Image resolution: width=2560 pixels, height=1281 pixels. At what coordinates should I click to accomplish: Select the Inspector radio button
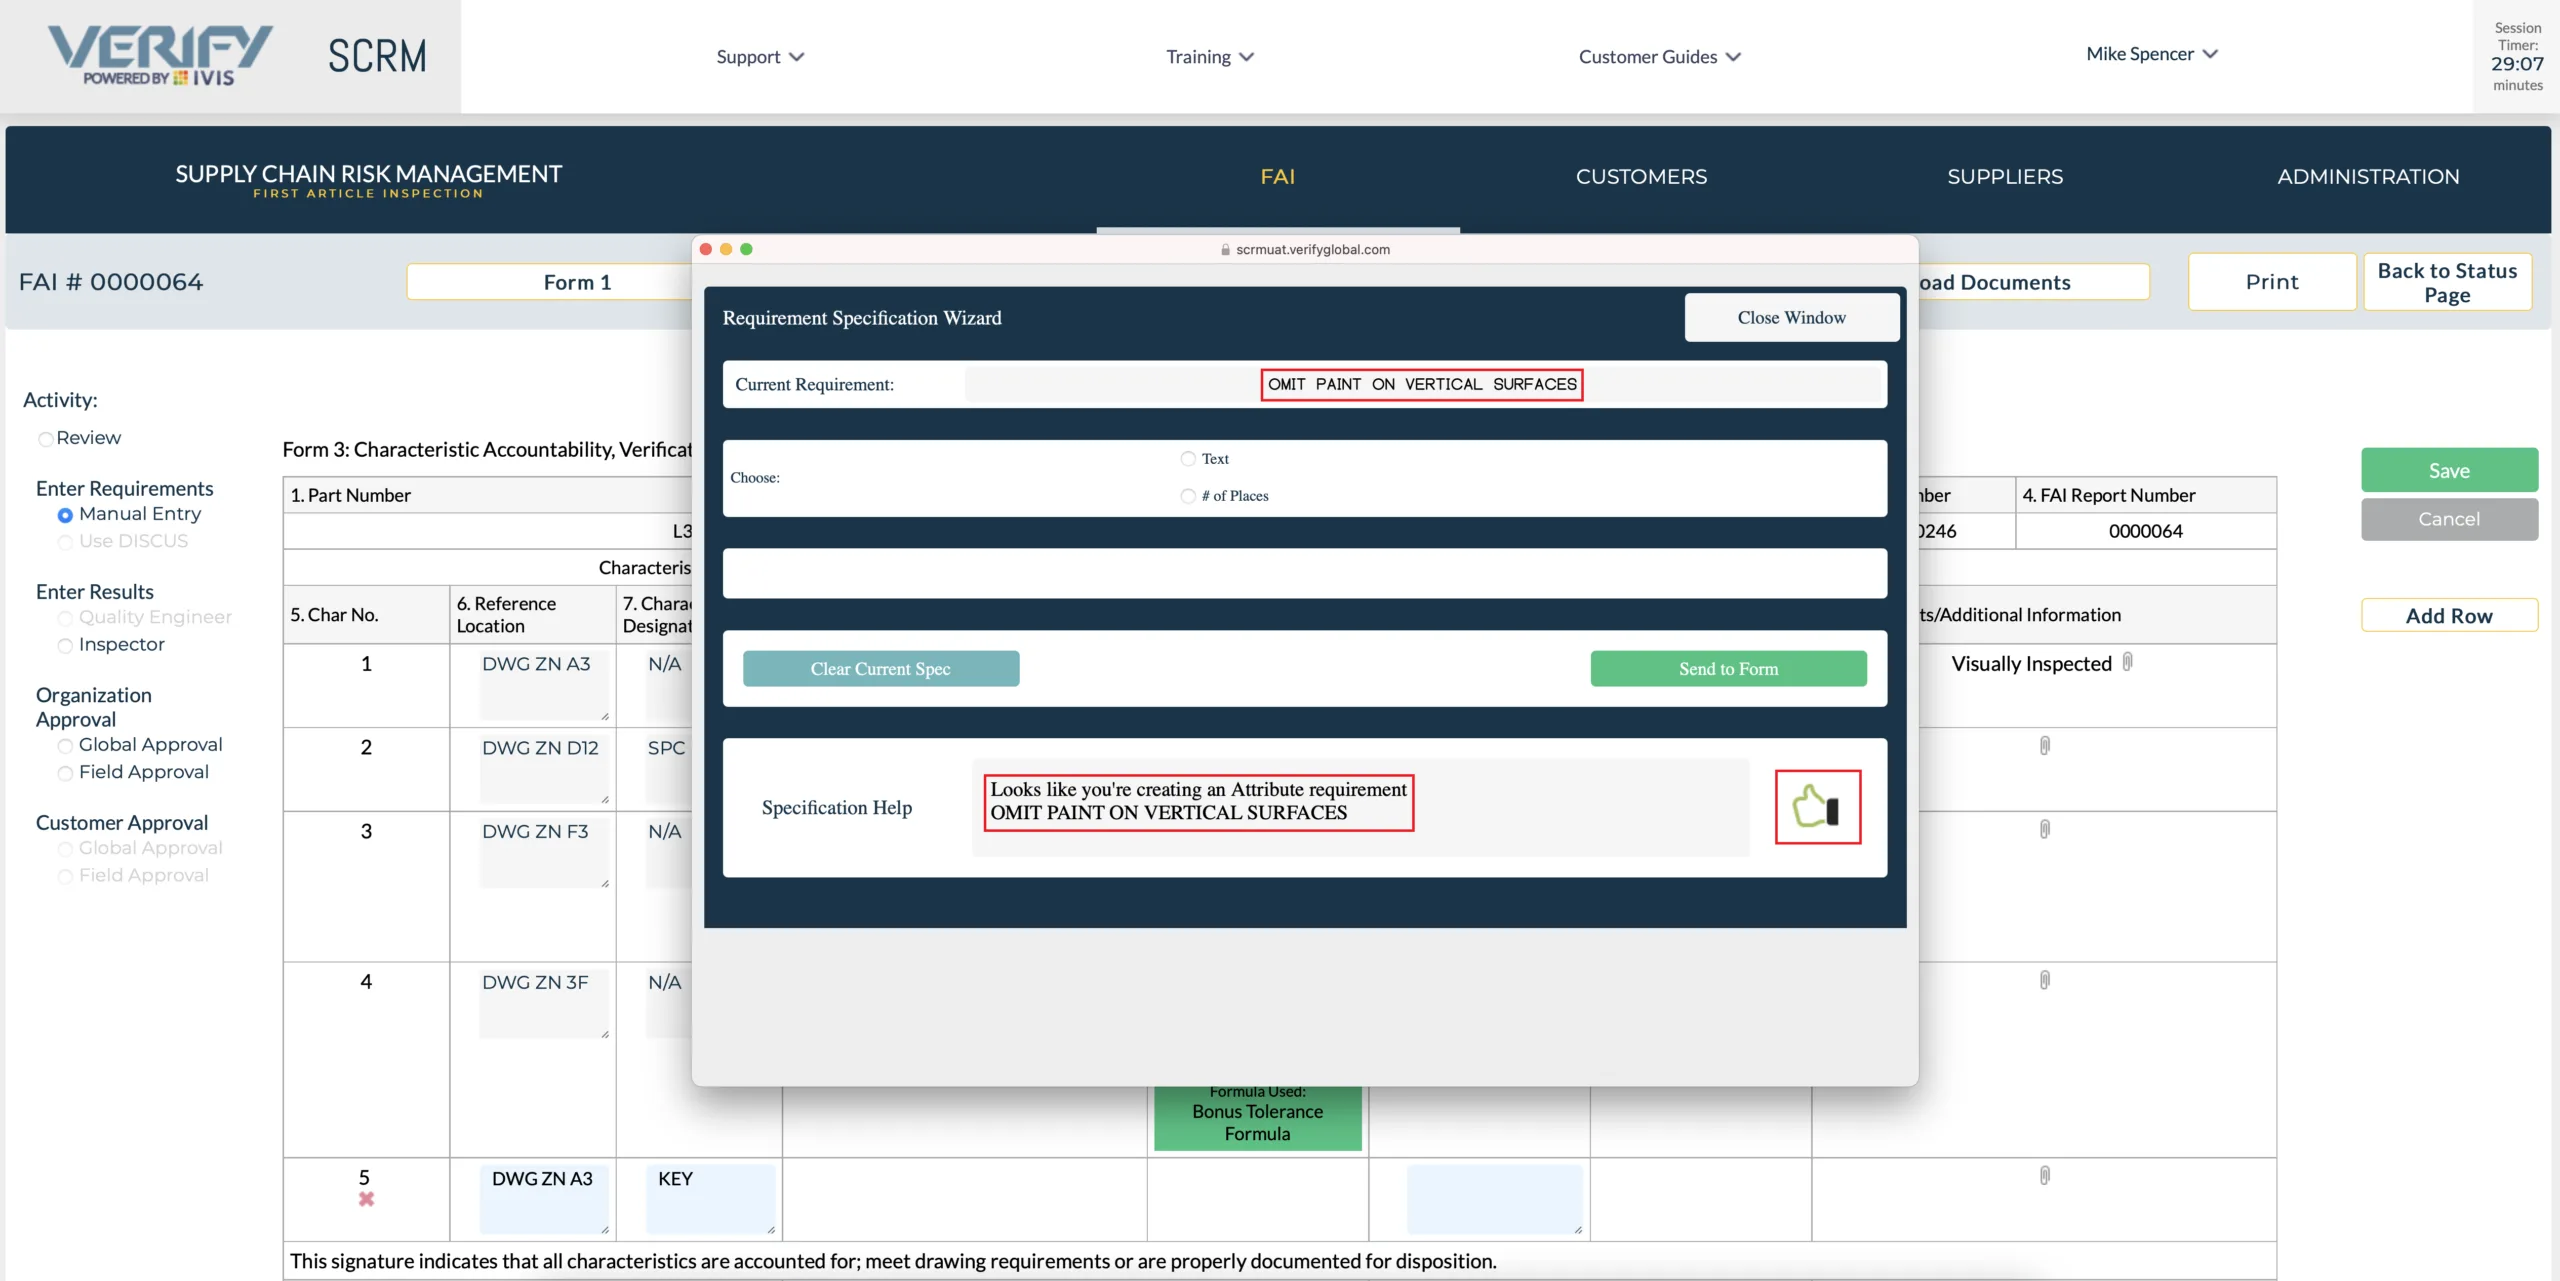coord(65,645)
